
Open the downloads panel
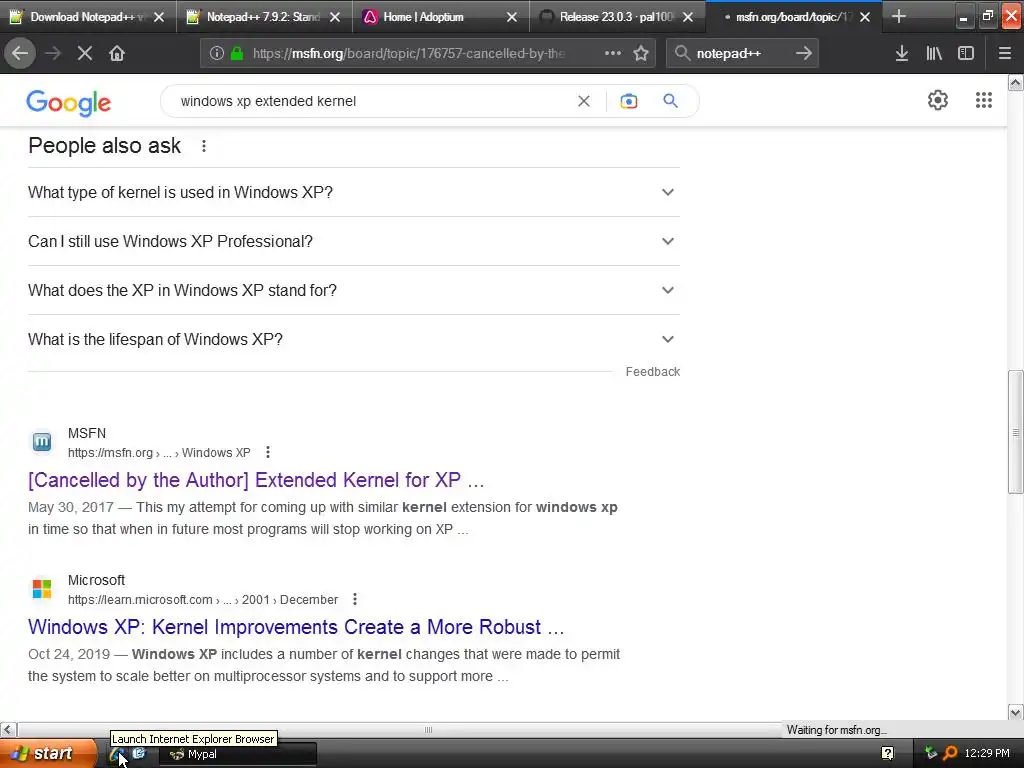tap(902, 54)
